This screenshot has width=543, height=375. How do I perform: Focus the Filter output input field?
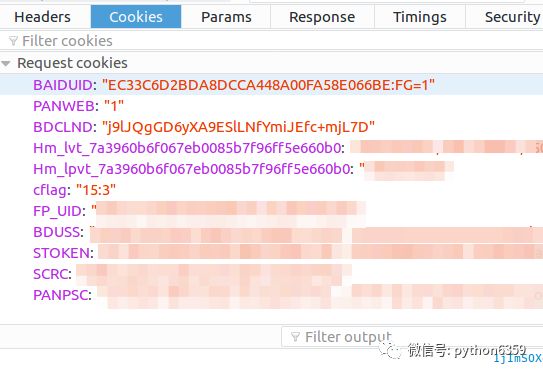click(412, 337)
